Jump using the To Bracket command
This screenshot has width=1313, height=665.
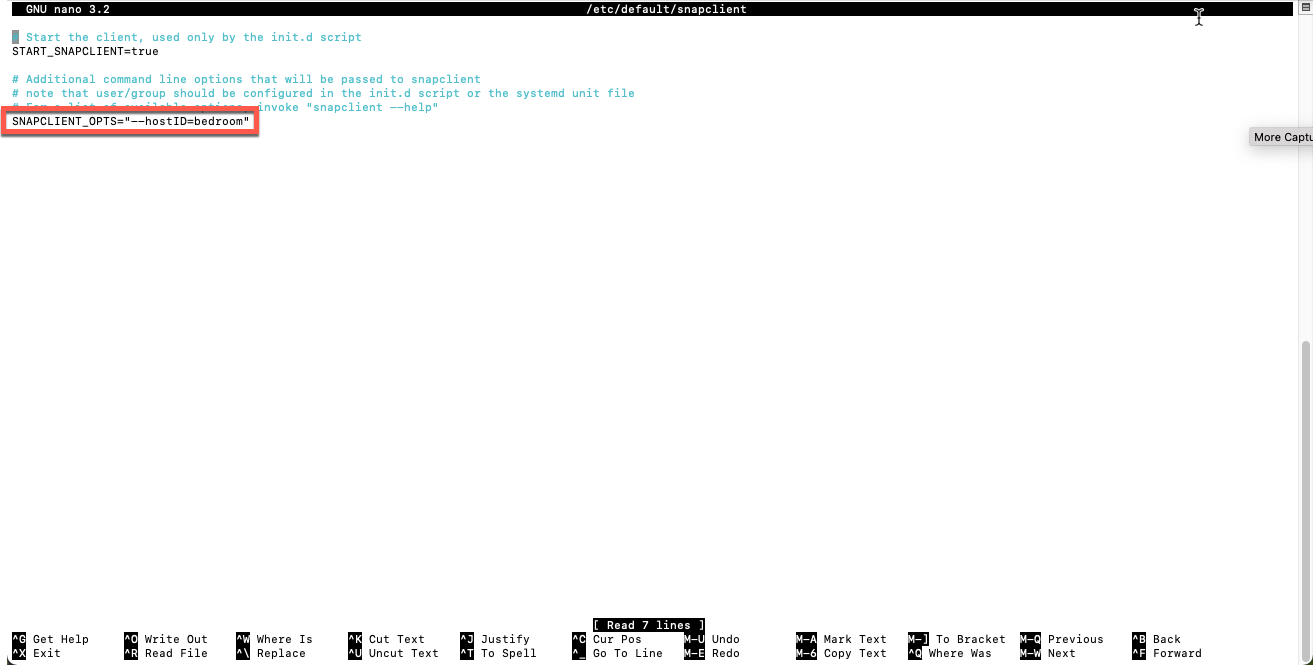point(962,639)
